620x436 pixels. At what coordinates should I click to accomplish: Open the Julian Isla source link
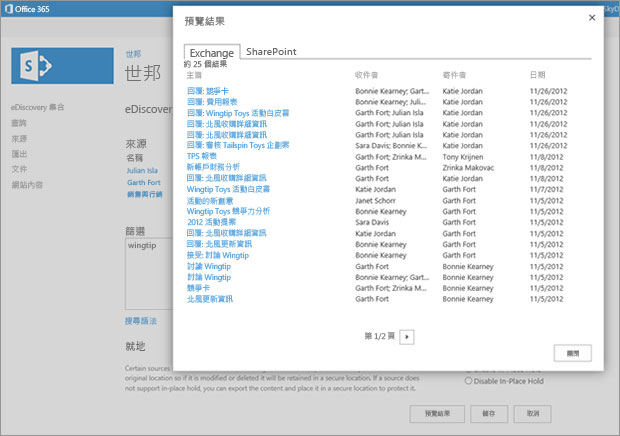142,170
